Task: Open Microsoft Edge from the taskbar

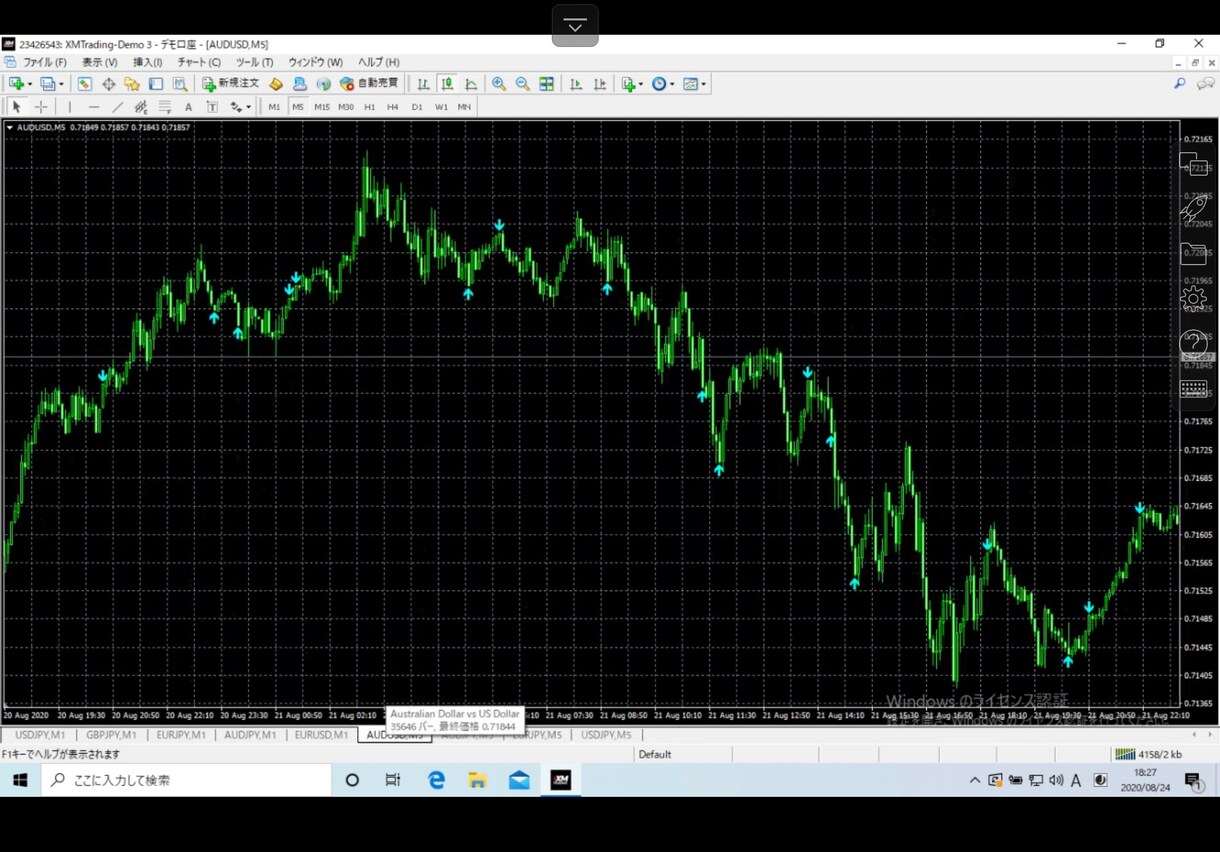Action: (x=436, y=780)
